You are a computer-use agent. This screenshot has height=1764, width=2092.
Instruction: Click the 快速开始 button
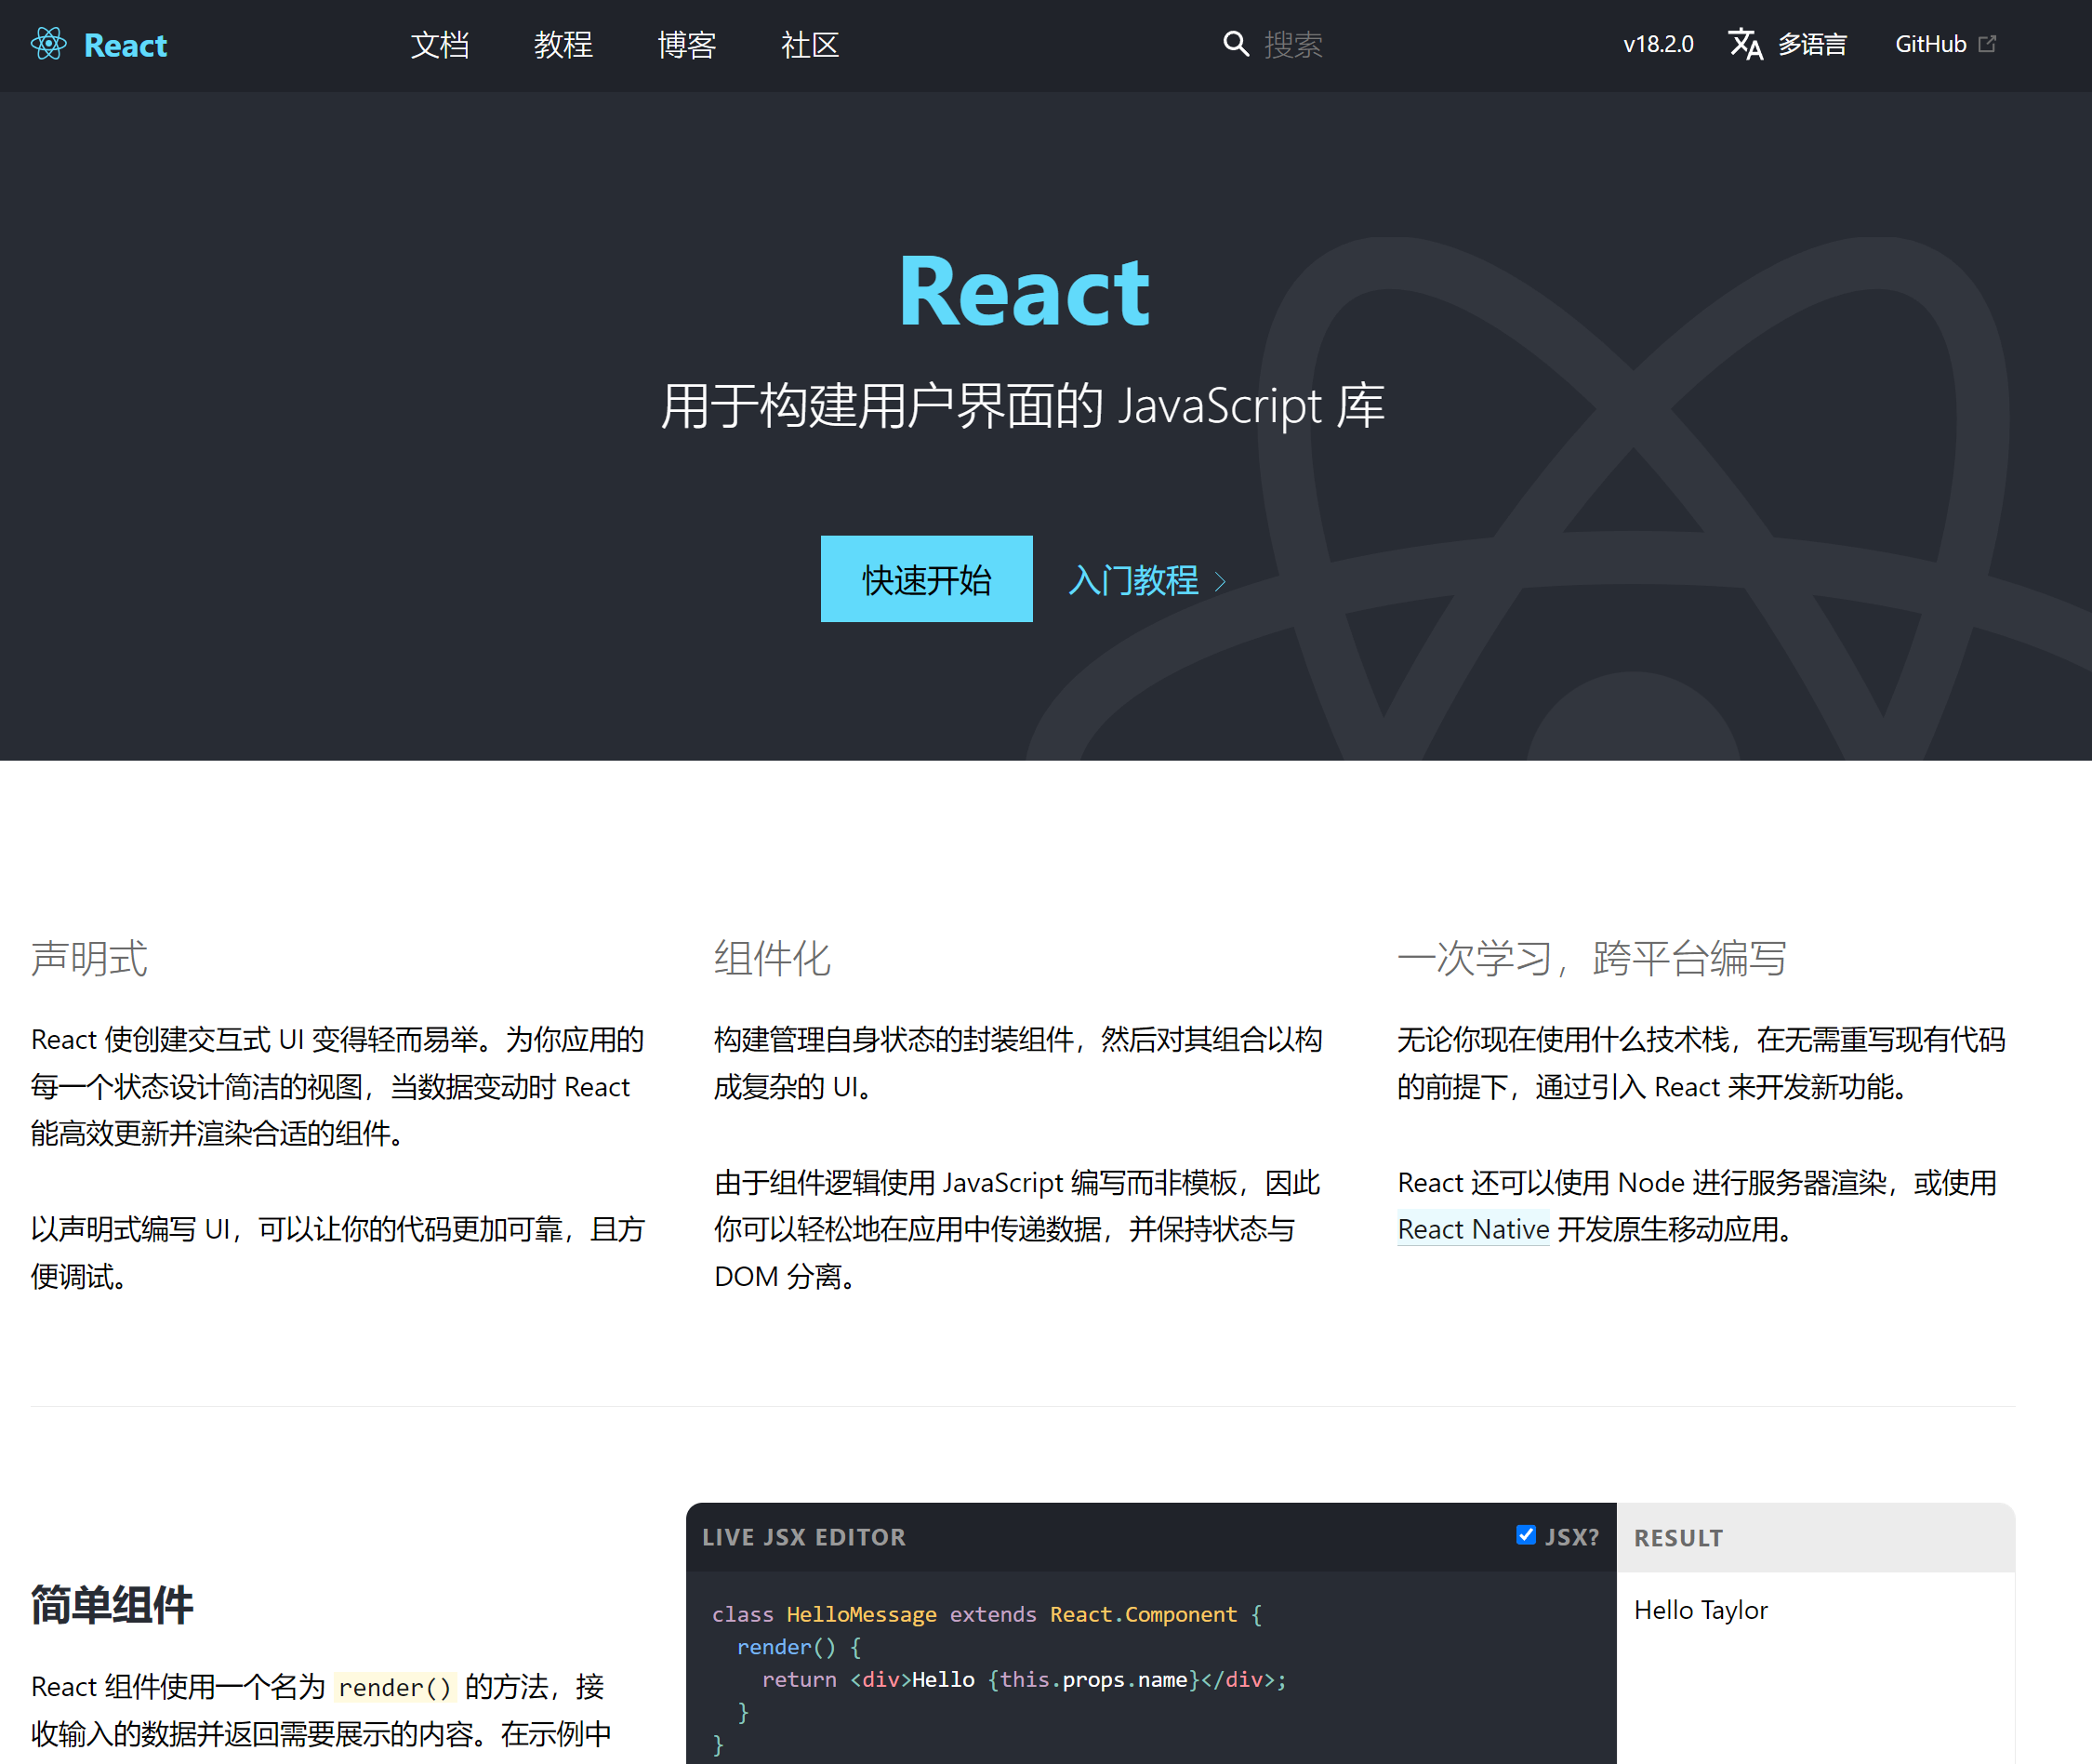(x=927, y=579)
